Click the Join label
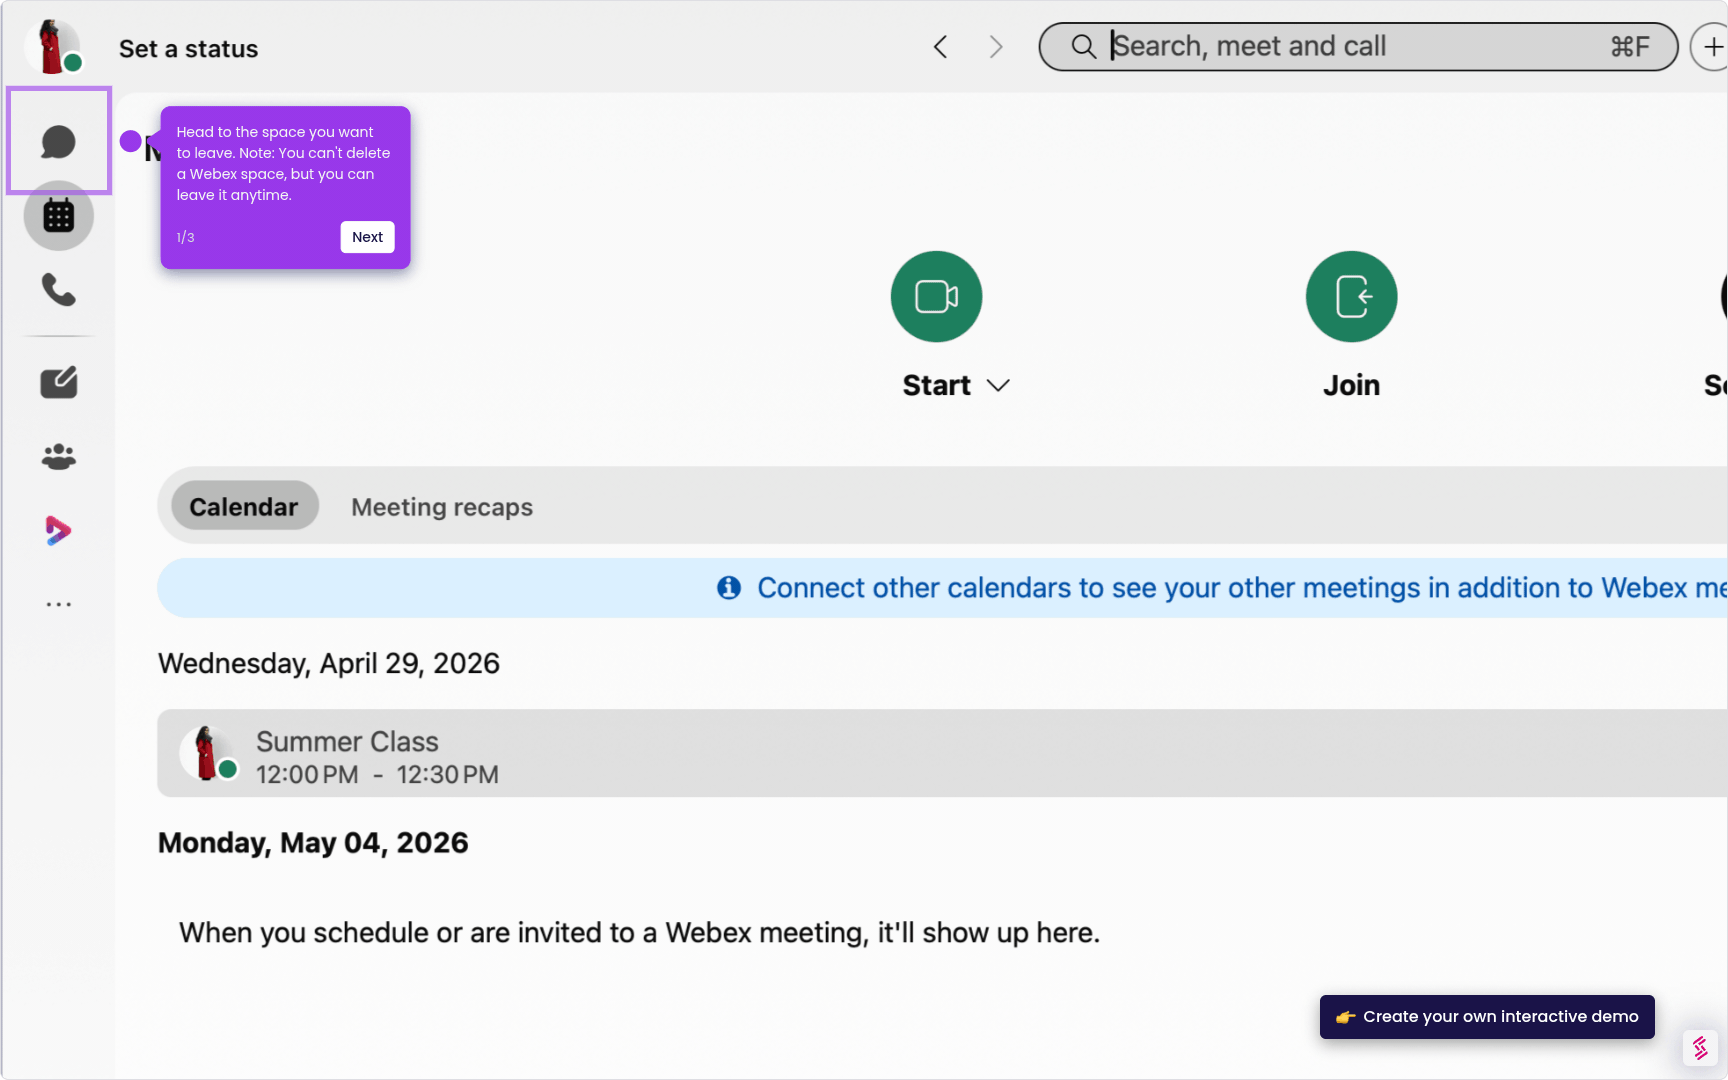1728x1080 pixels. (x=1352, y=386)
